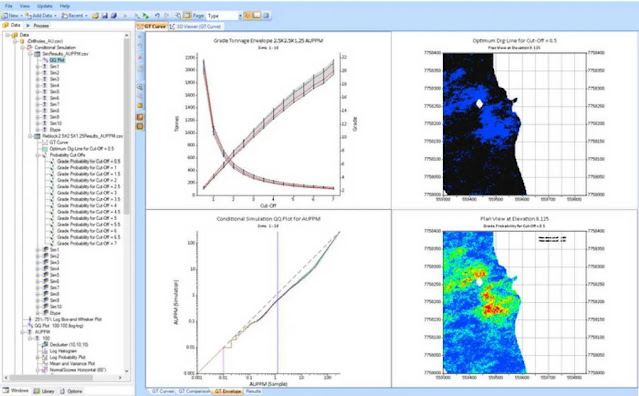Screen dimensions: 639x396
Task: Switch to Results bottom tab
Action: tap(253, 391)
